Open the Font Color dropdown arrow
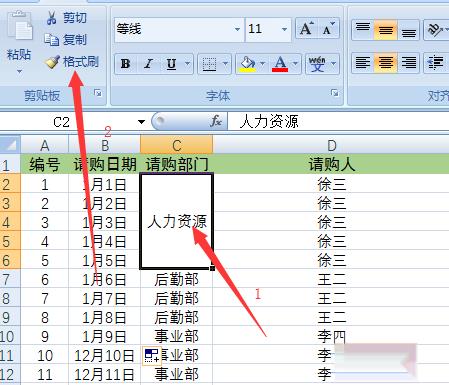 [x=295, y=63]
